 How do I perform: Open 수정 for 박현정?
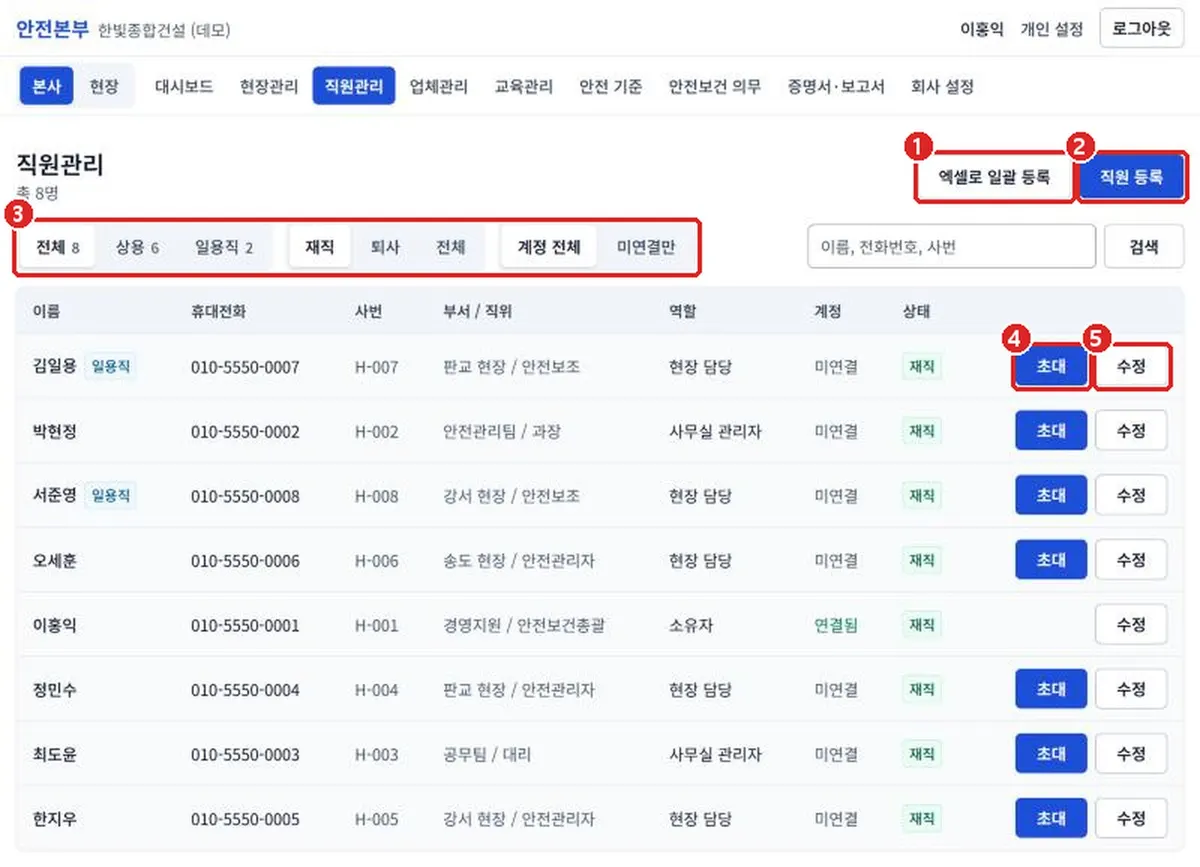click(1131, 431)
